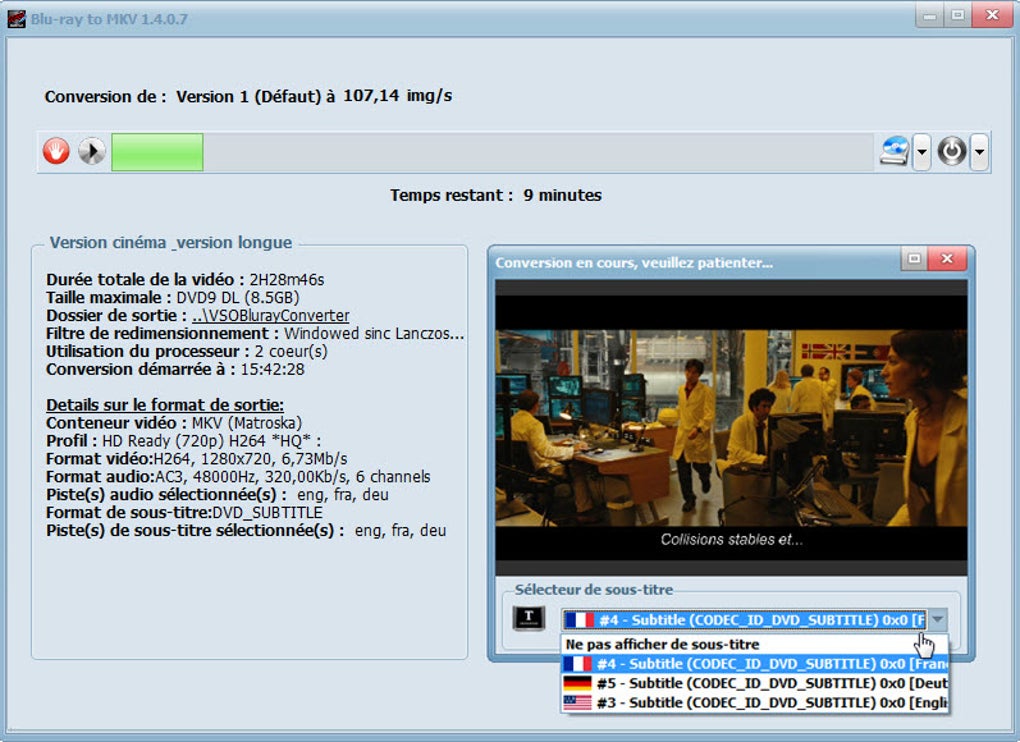Click 'Filtre de redimensionnement' line

(x=255, y=334)
